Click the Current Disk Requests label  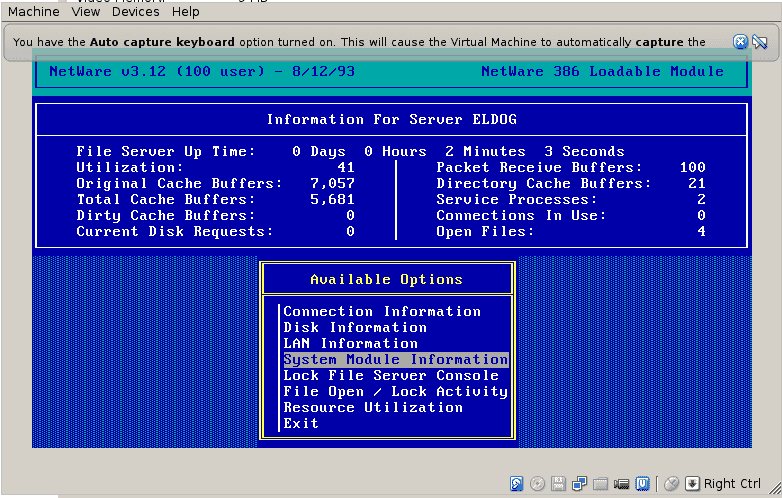[x=175, y=231]
